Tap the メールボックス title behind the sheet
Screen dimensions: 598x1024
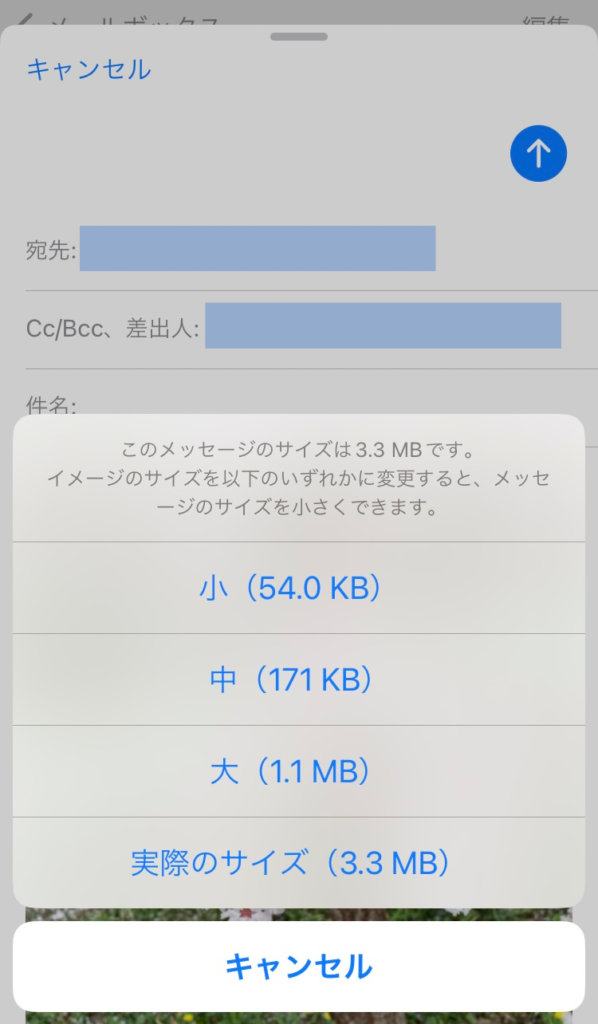[x=134, y=20]
